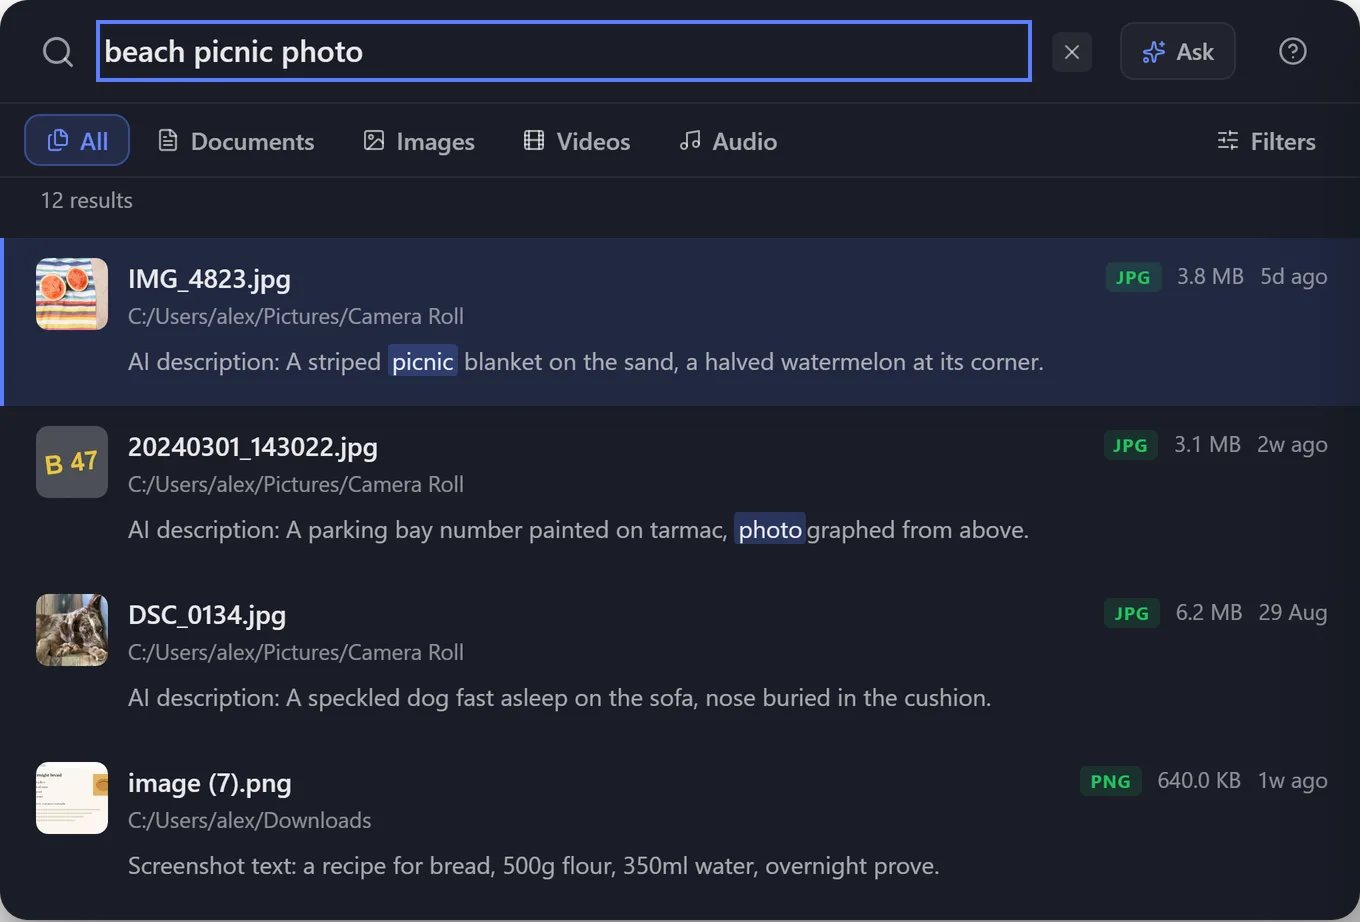Click the Camera Roll path under IMG_4823.jpg

pos(296,316)
